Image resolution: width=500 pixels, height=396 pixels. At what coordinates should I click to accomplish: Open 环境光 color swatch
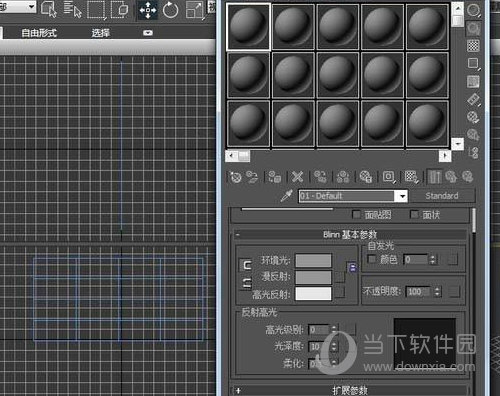(x=313, y=260)
